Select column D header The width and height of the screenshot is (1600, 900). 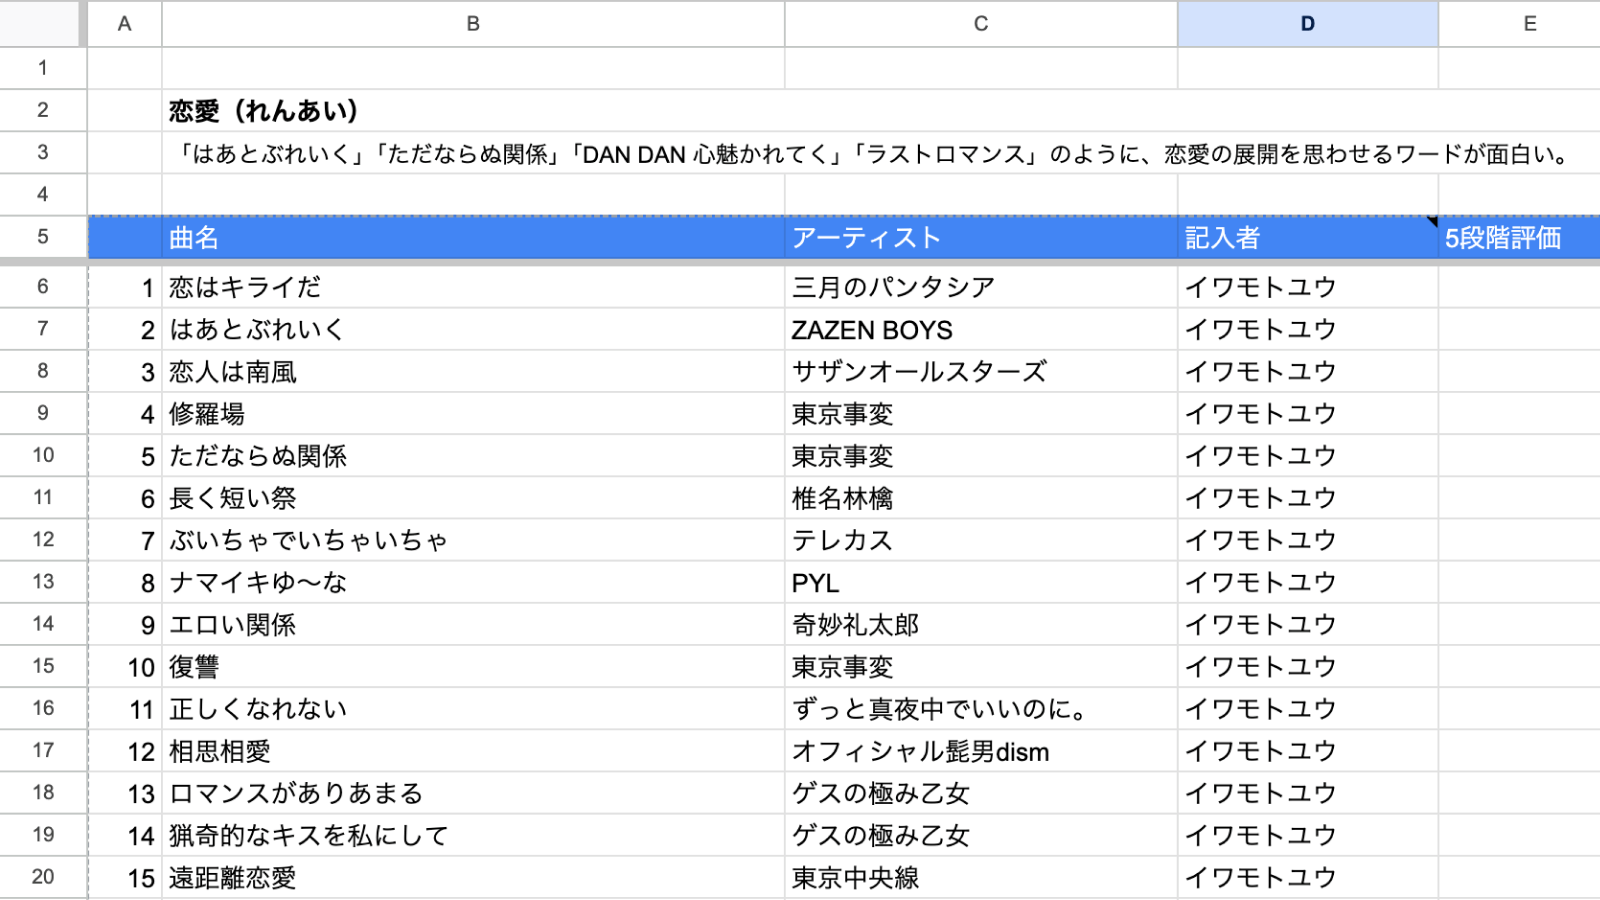point(1307,24)
